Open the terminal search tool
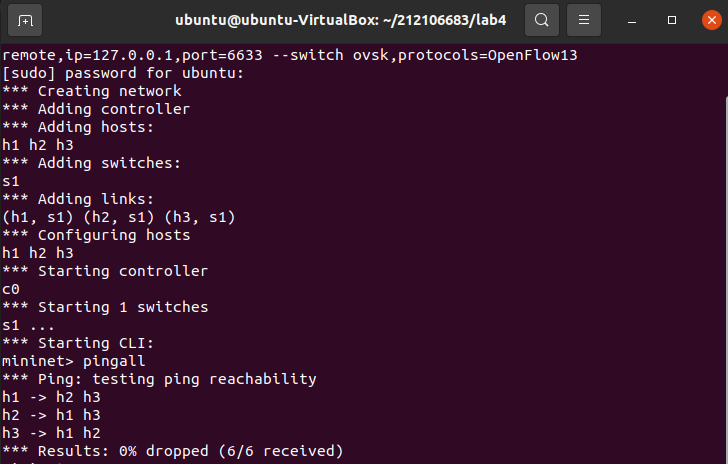The width and height of the screenshot is (728, 464). tap(542, 20)
